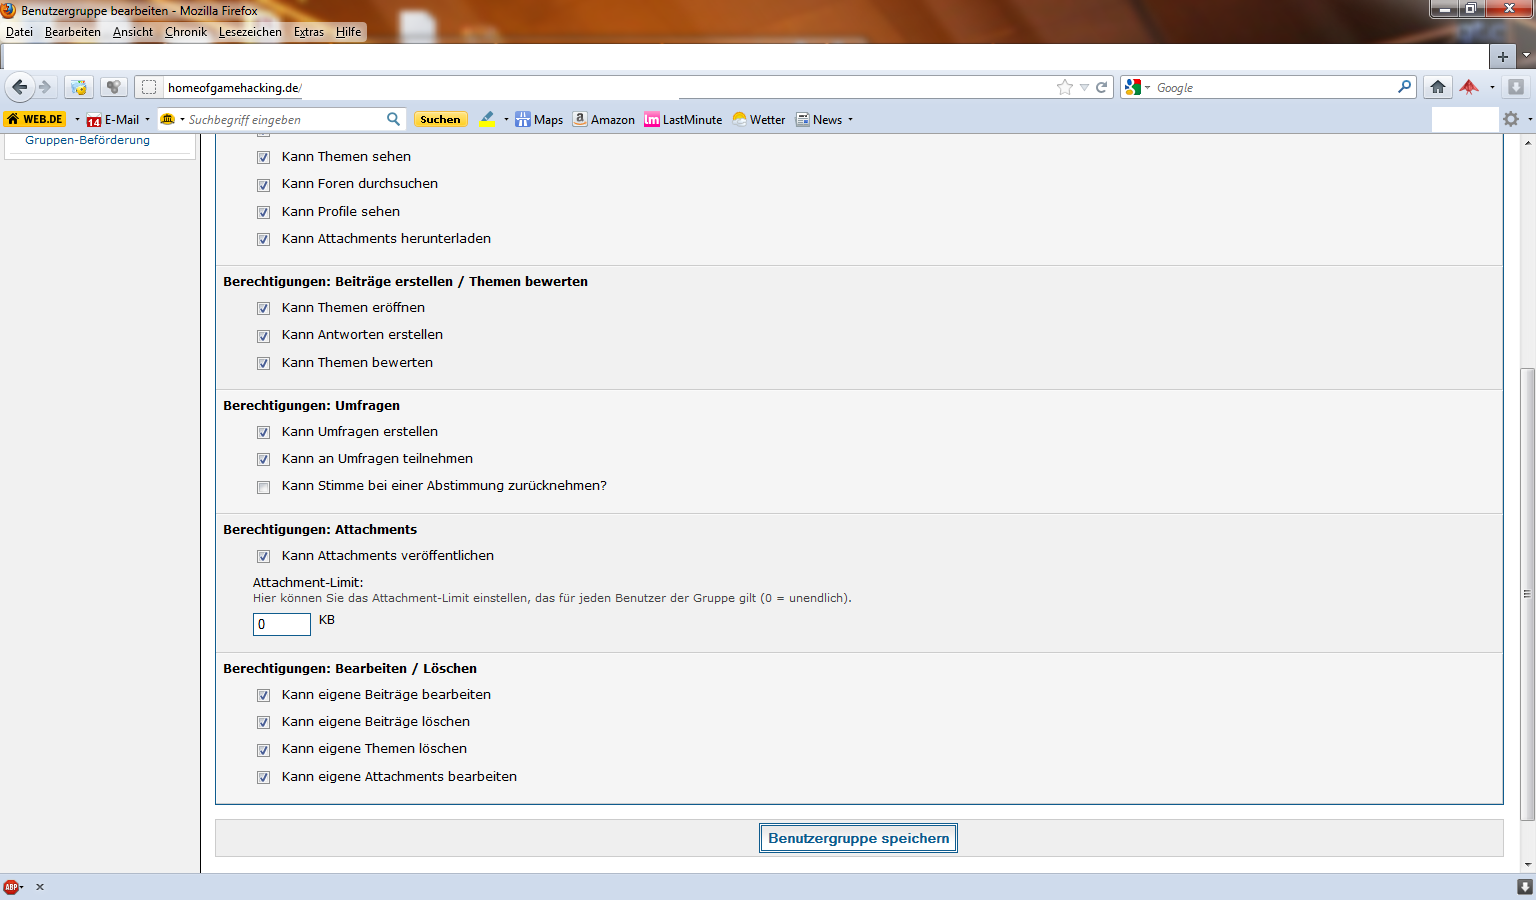Toggle 'Kann eigene Themen löschen' checkbox
The width and height of the screenshot is (1536, 900).
click(263, 750)
